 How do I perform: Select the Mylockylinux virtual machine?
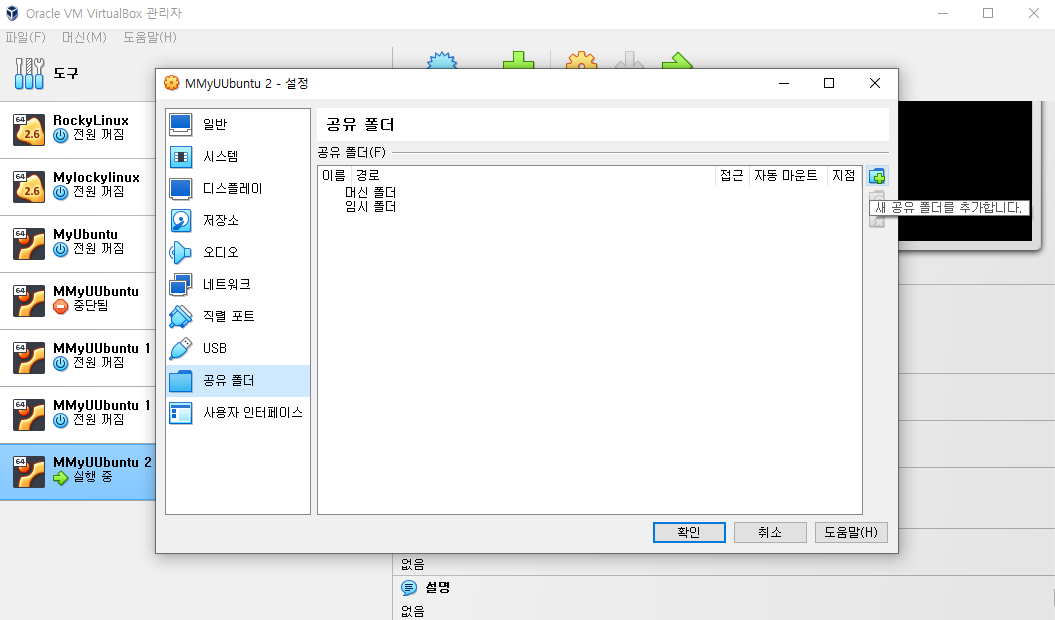(x=77, y=187)
